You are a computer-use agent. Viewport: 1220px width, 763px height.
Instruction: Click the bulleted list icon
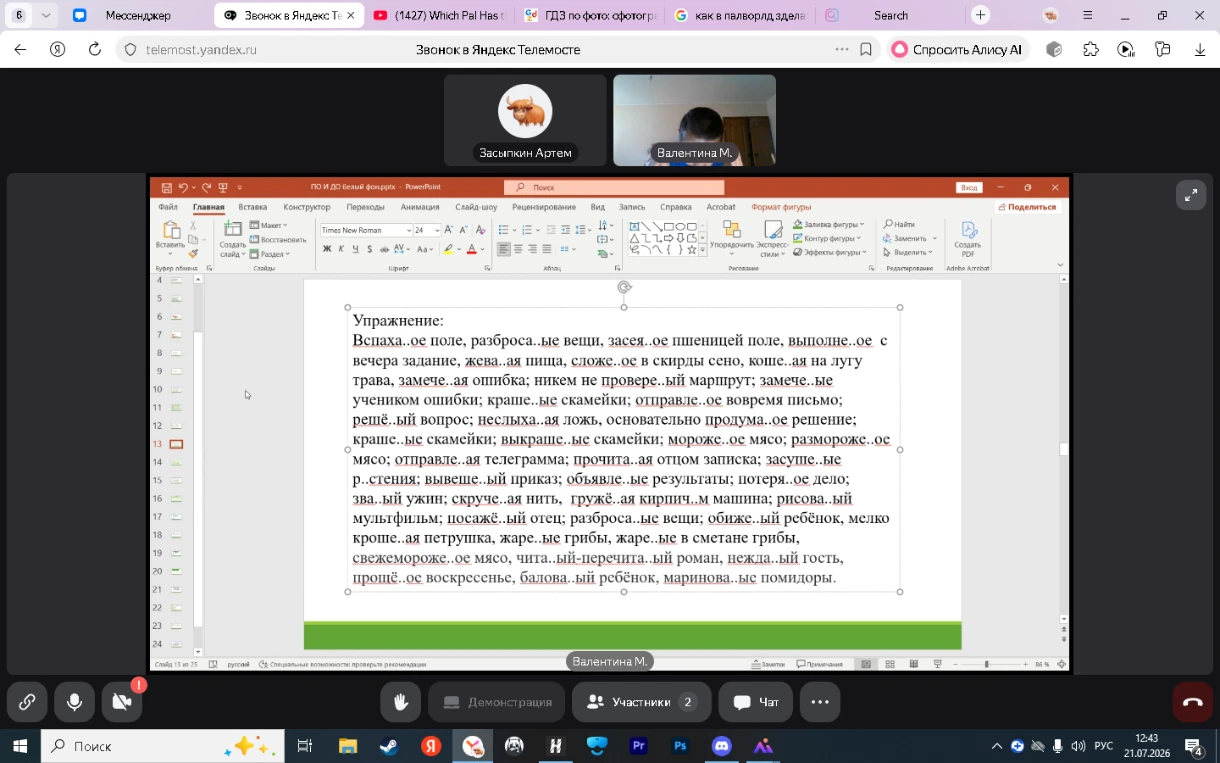pyautogui.click(x=504, y=230)
